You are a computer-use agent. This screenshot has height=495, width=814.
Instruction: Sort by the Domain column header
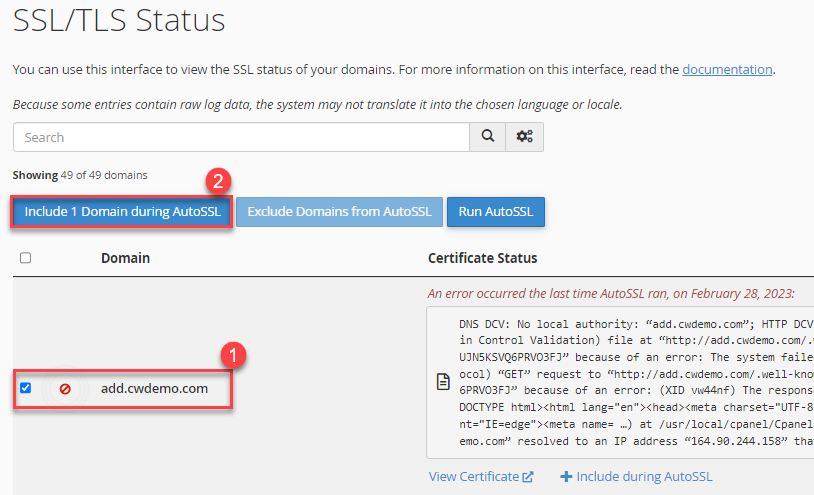pos(125,258)
